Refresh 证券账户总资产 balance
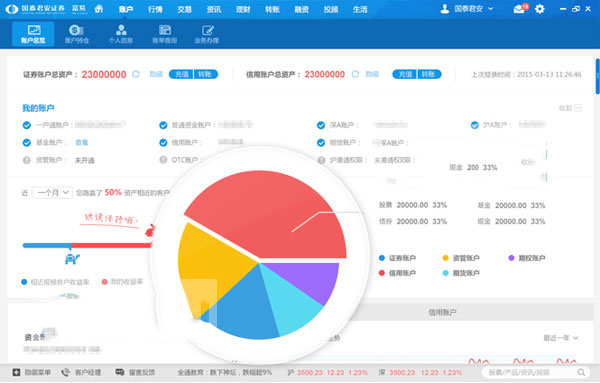Image resolution: width=600 pixels, height=383 pixels. click(136, 74)
